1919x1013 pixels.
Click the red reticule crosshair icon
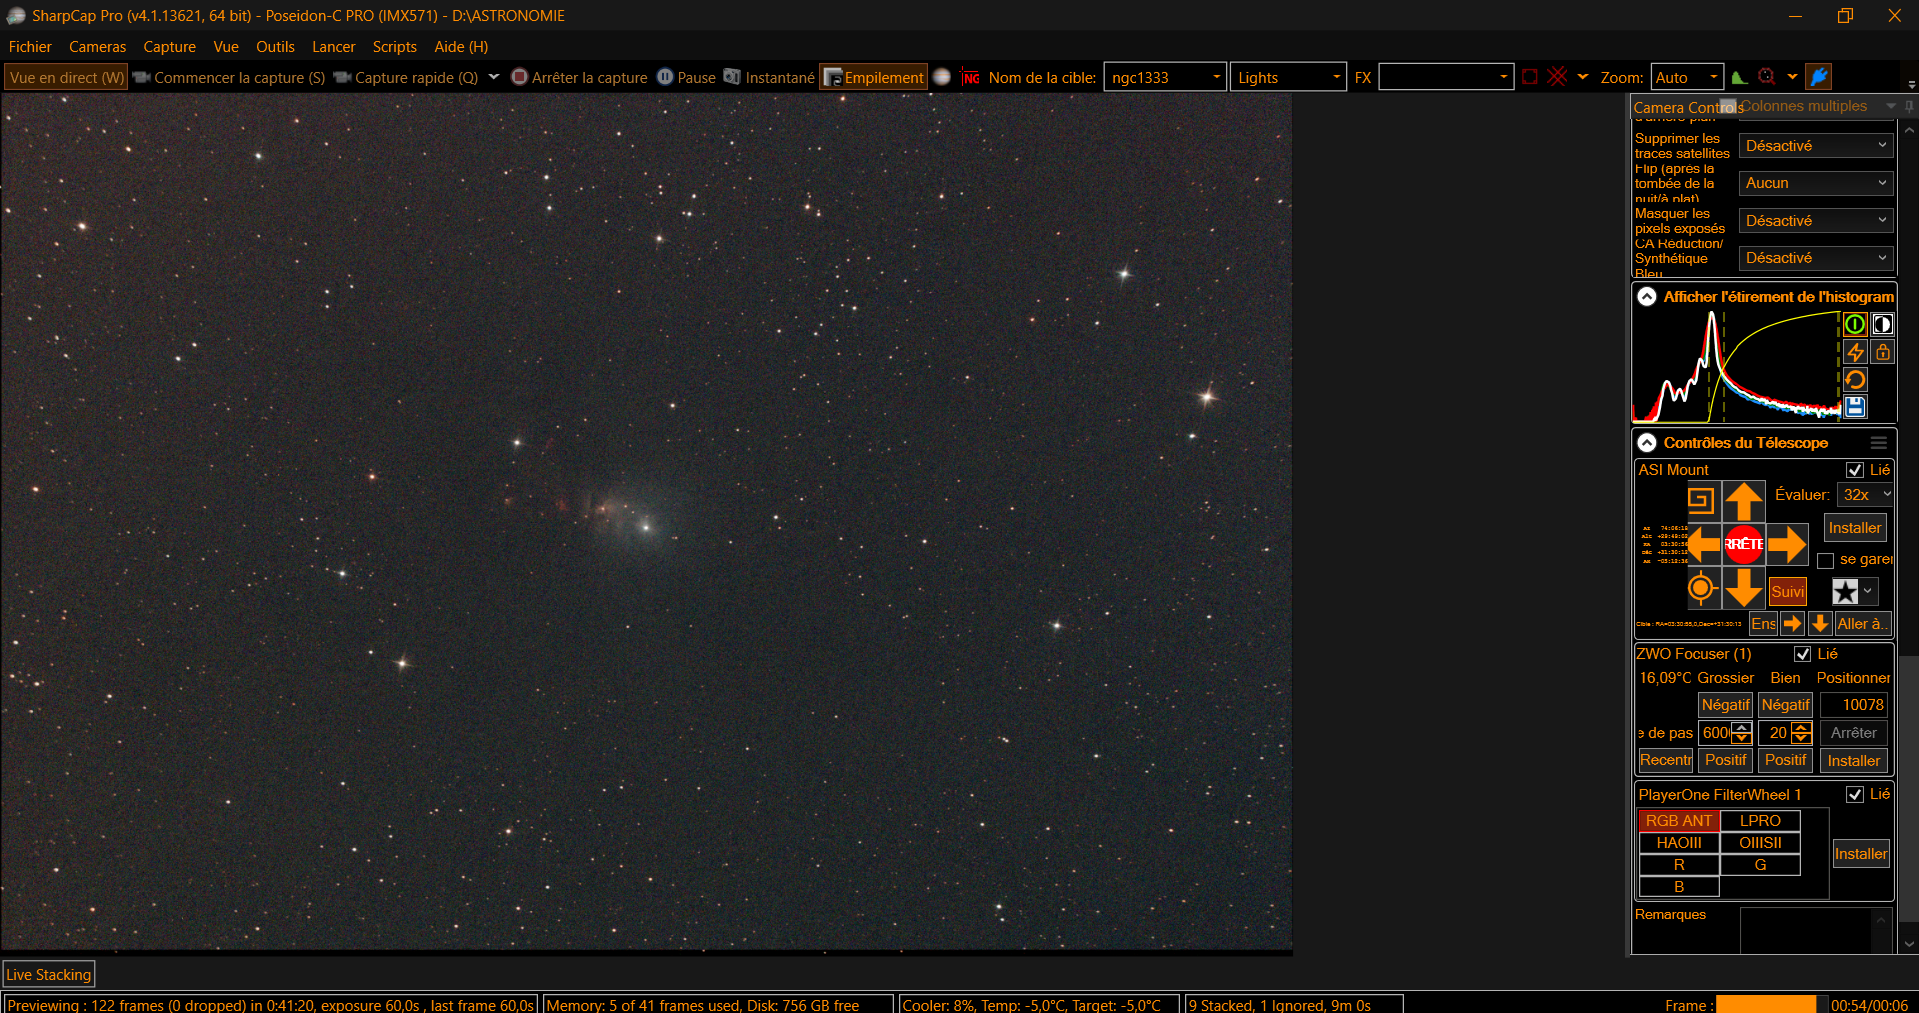(1558, 77)
